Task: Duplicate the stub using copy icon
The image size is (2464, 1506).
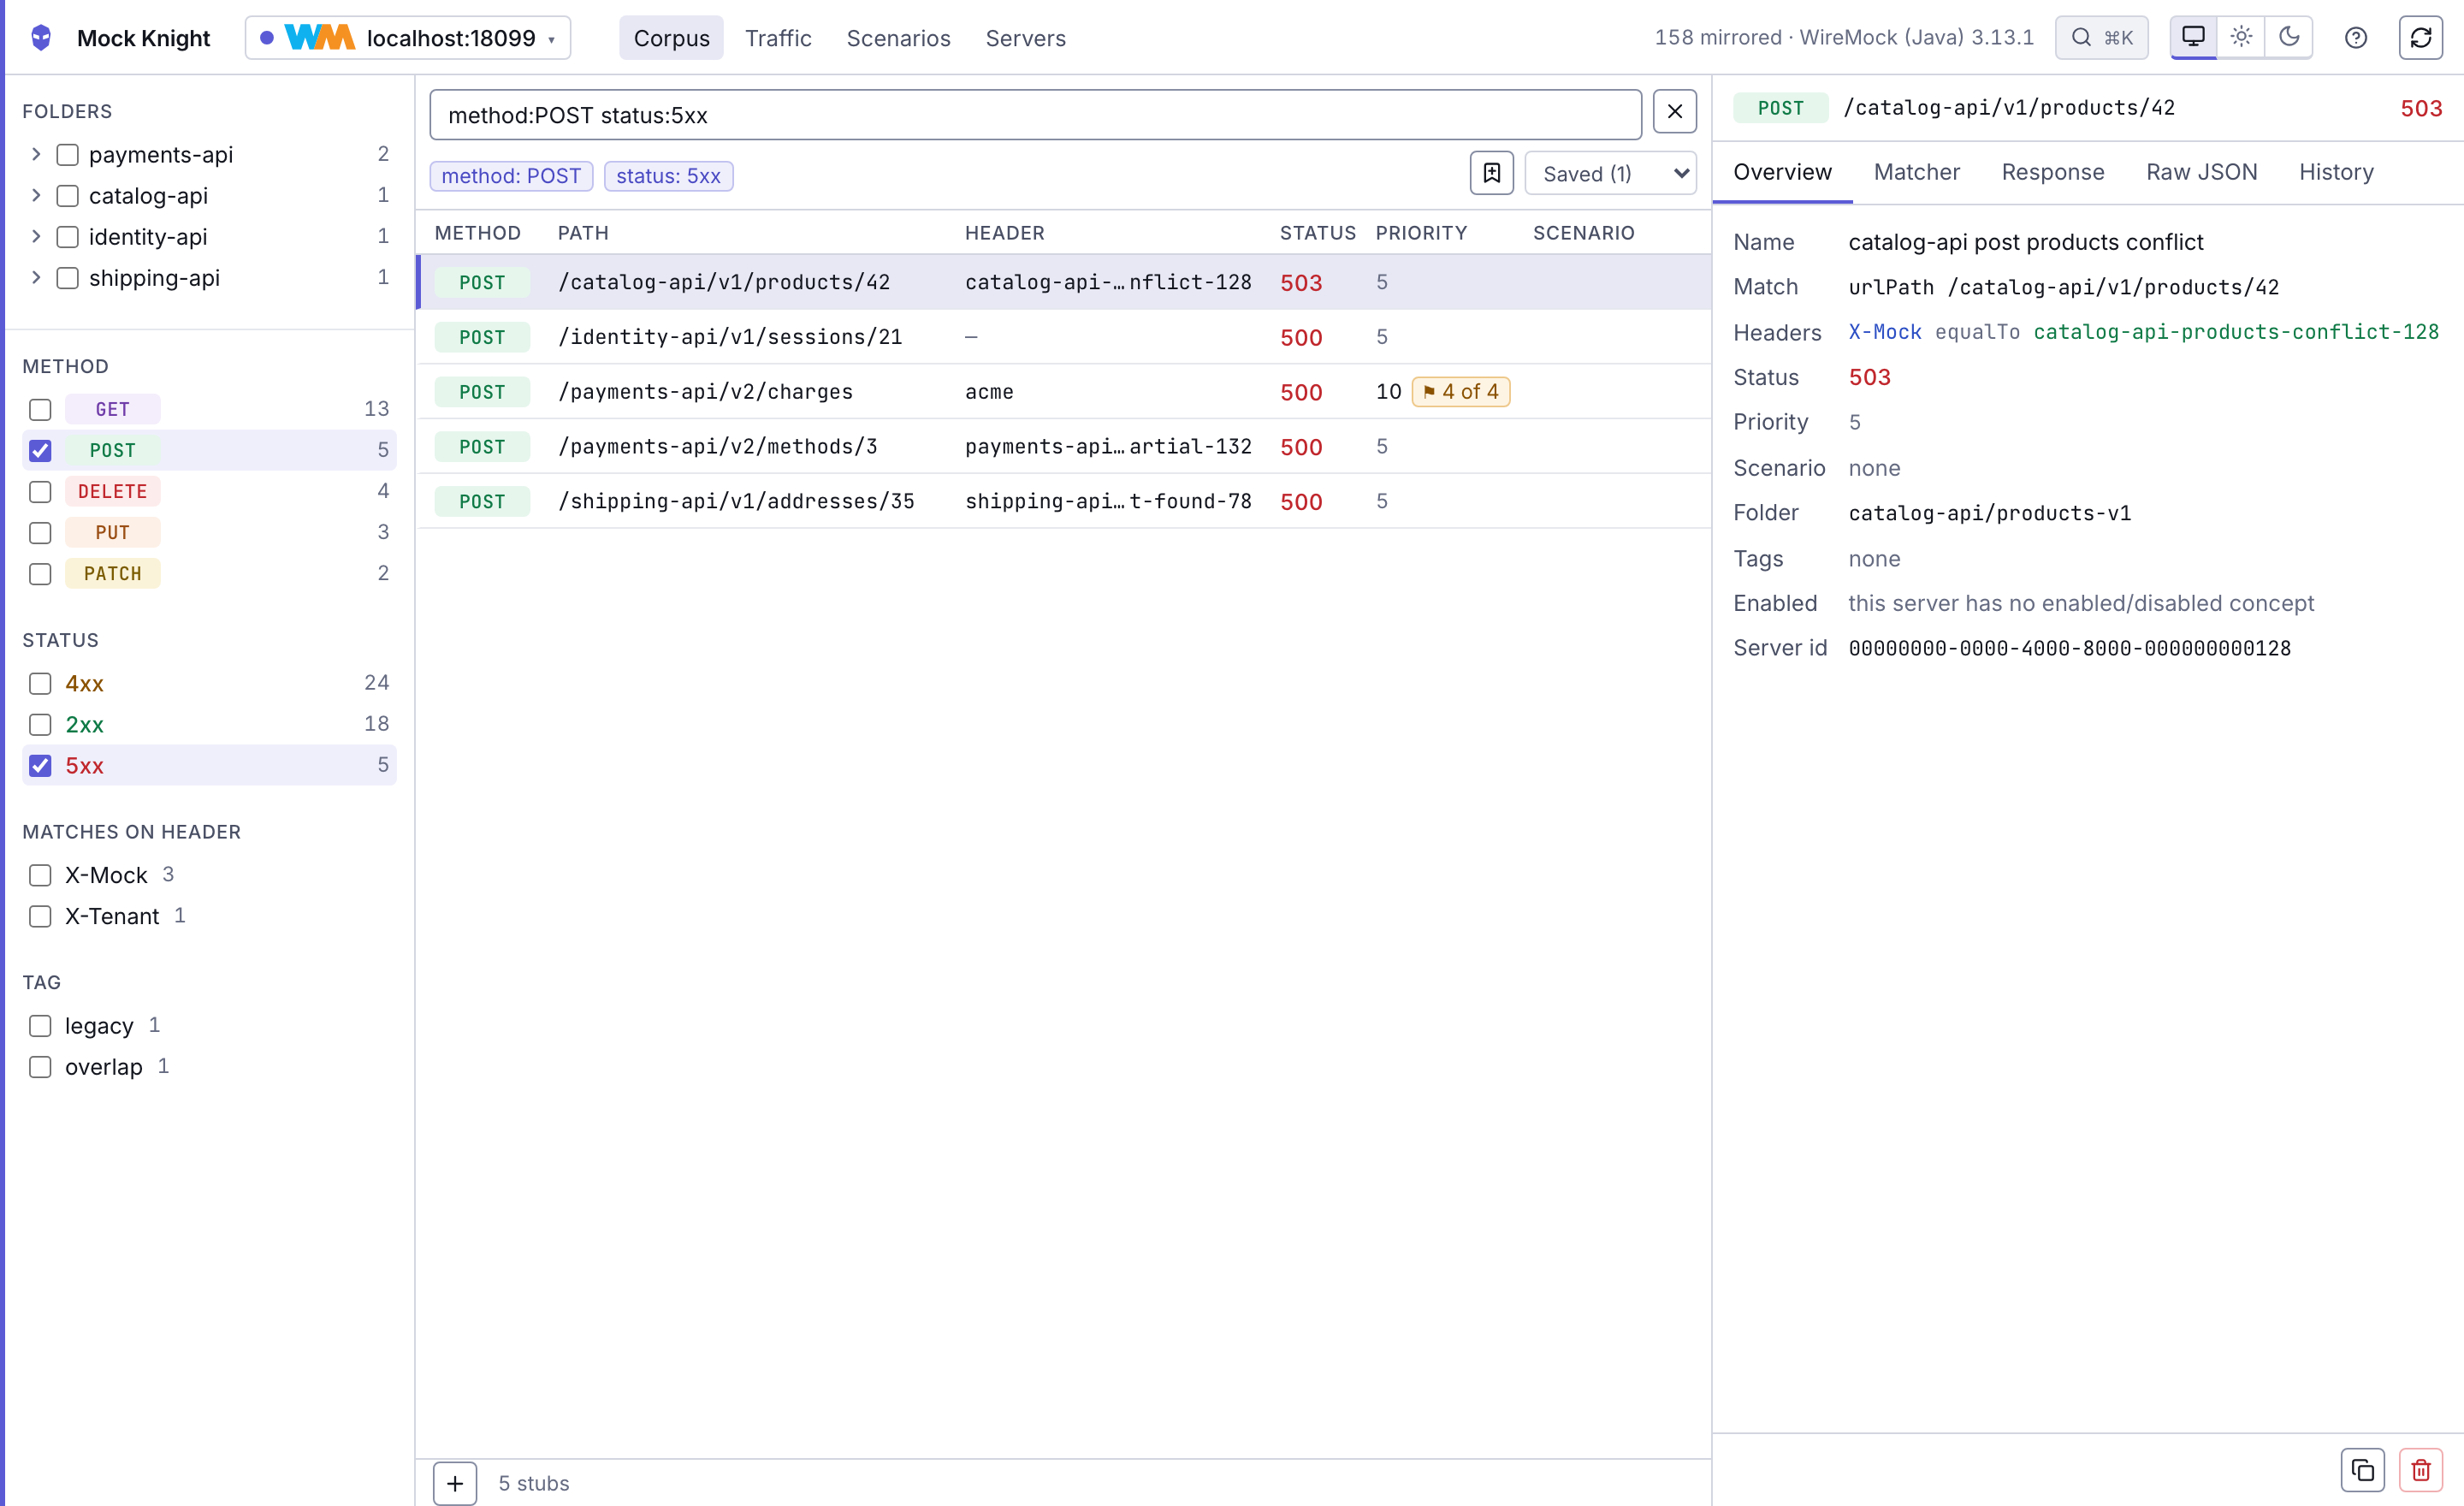Action: pos(2363,1470)
